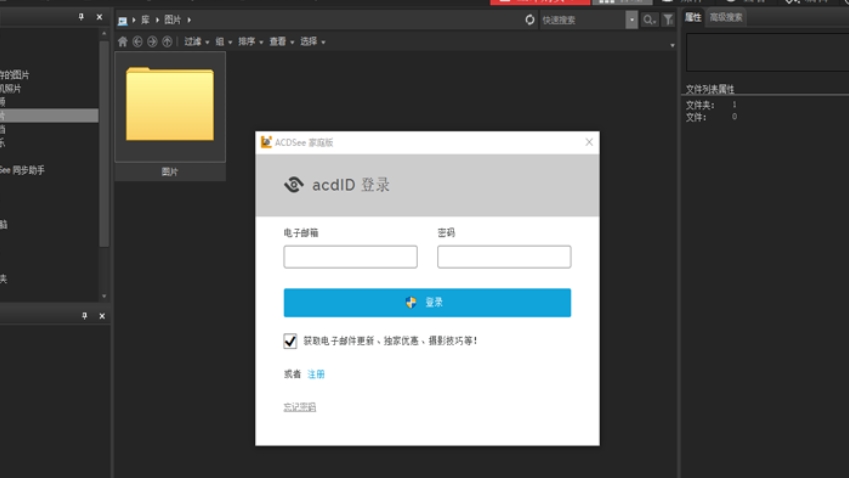The height and width of the screenshot is (478, 849).
Task: Refresh the folder view
Action: (530, 20)
